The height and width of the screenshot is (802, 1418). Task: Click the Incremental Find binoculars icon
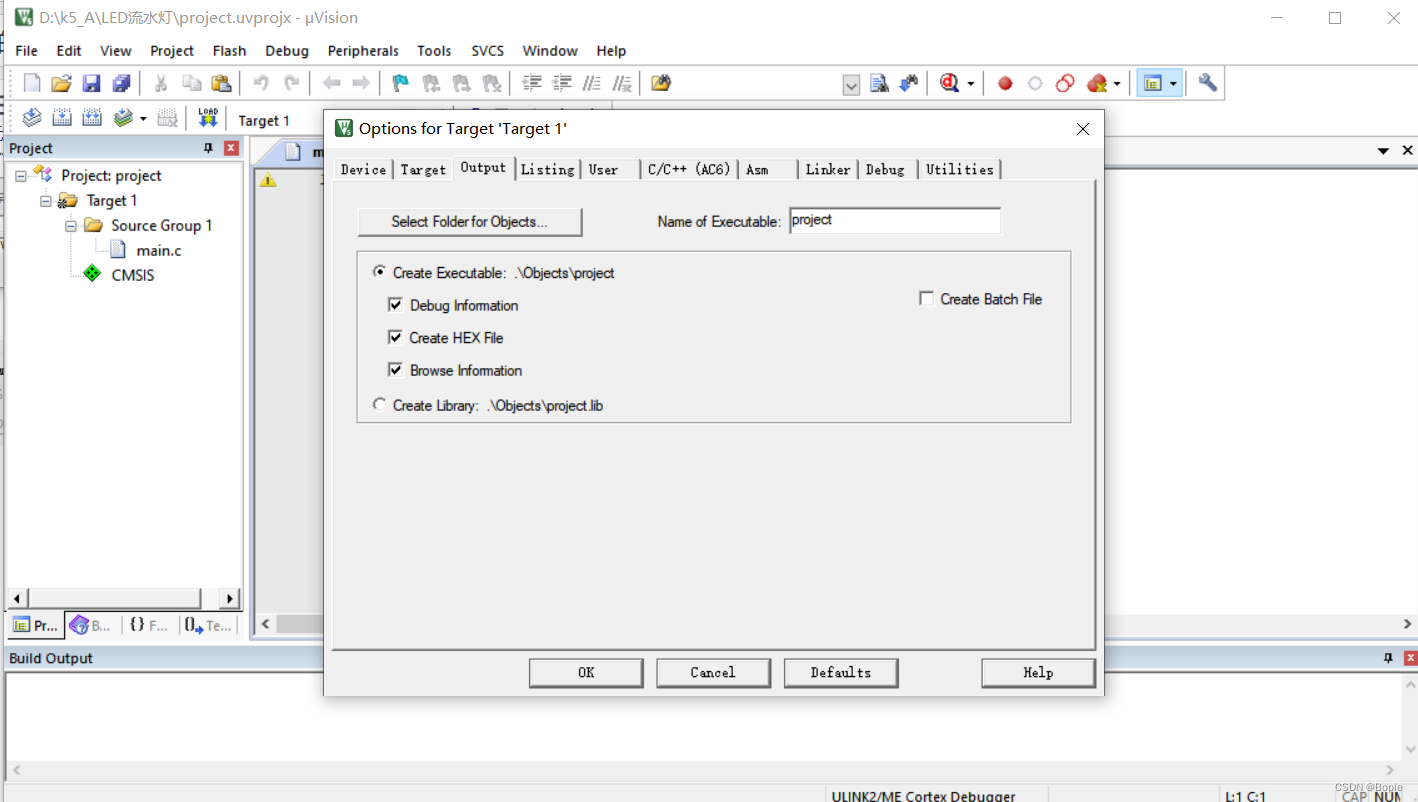[x=909, y=83]
